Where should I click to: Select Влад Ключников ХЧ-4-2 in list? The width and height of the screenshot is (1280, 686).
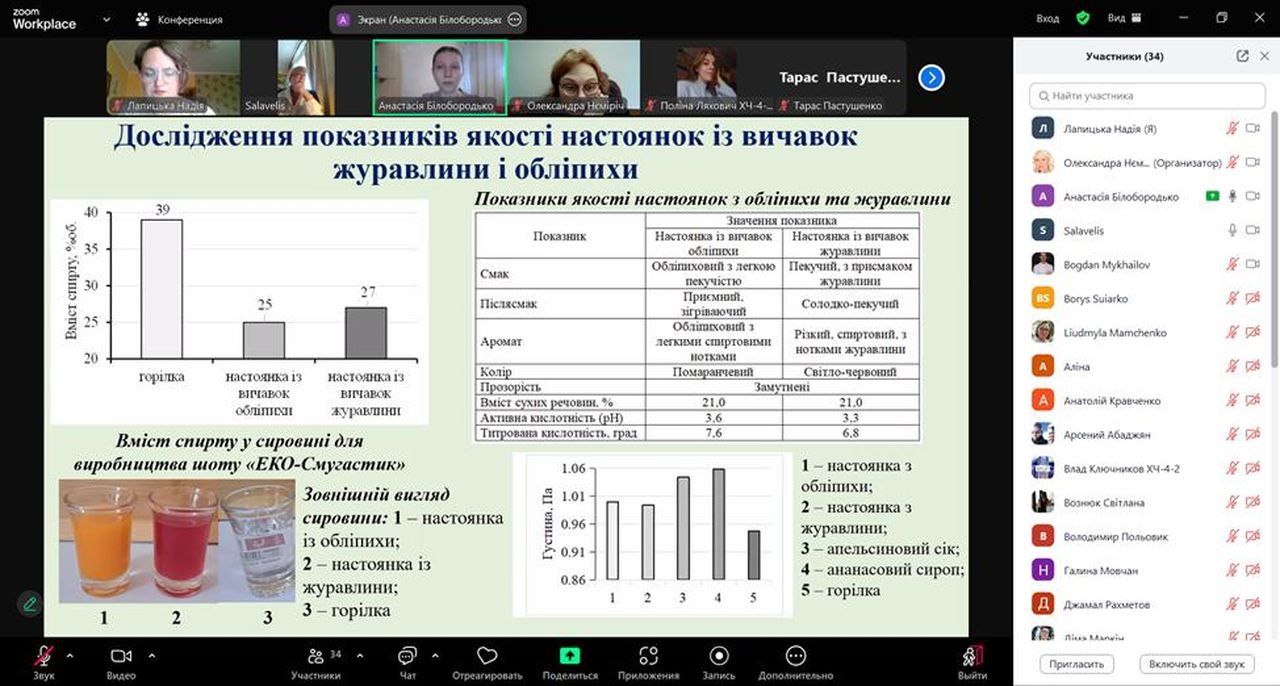[1146, 469]
